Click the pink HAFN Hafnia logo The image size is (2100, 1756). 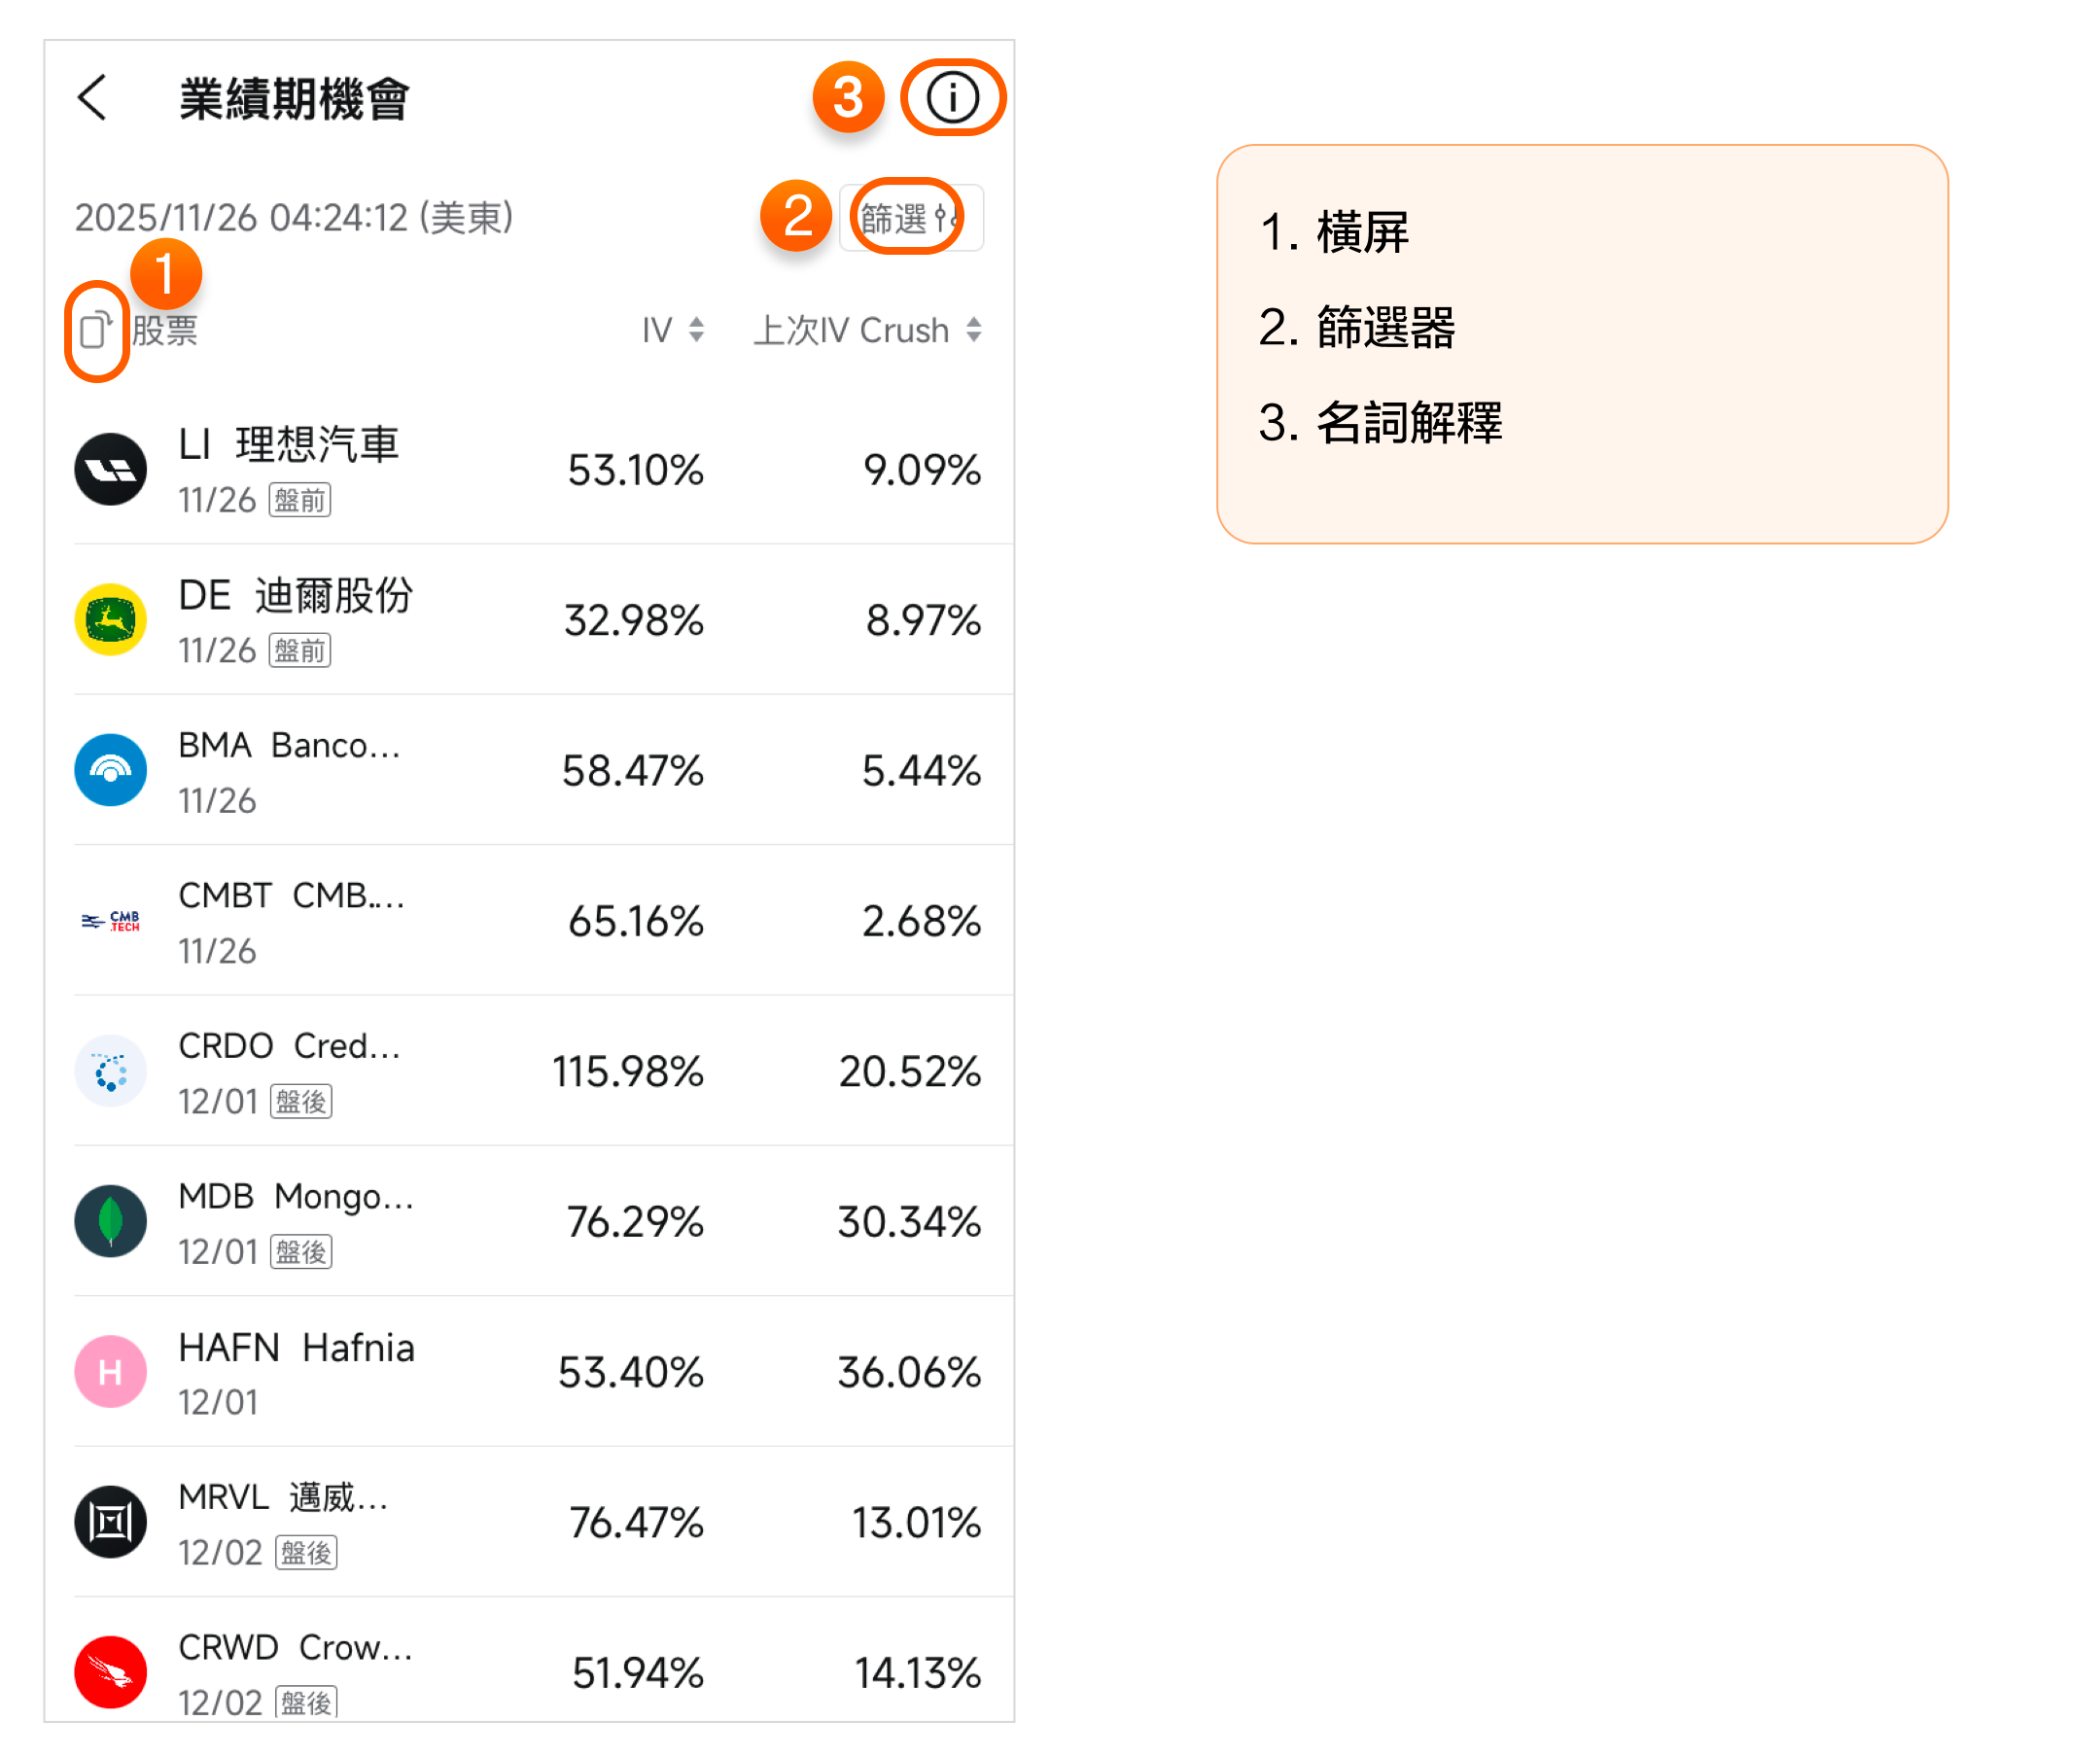111,1372
